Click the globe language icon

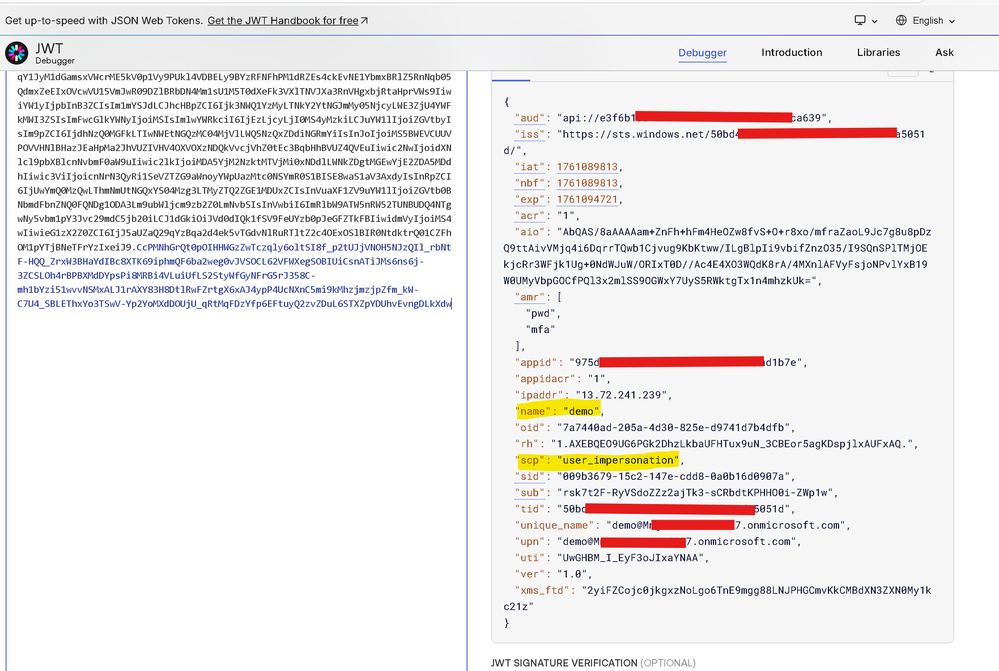coord(901,20)
